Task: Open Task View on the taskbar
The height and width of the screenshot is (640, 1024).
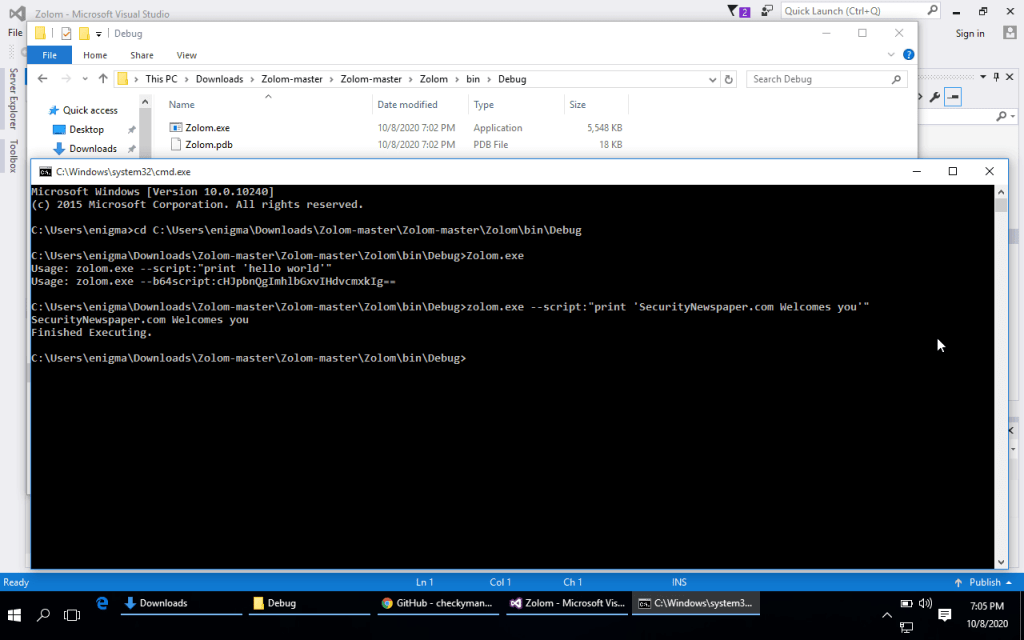Action: (x=72, y=615)
